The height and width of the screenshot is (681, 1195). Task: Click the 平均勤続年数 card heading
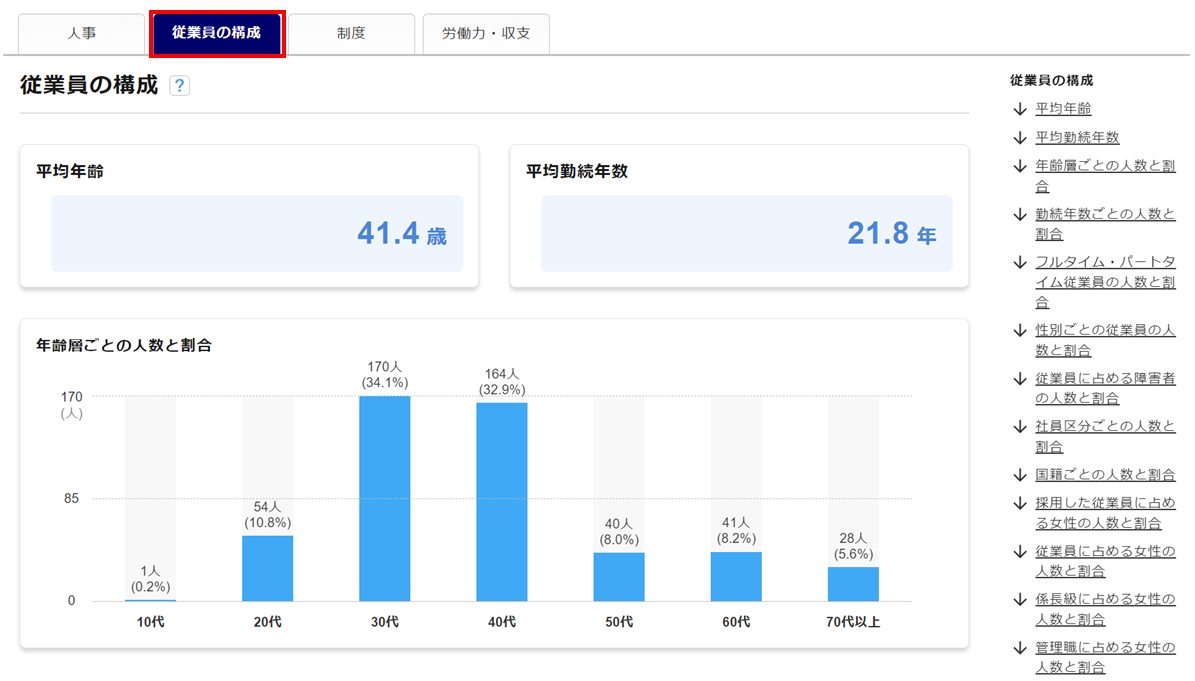pos(577,171)
